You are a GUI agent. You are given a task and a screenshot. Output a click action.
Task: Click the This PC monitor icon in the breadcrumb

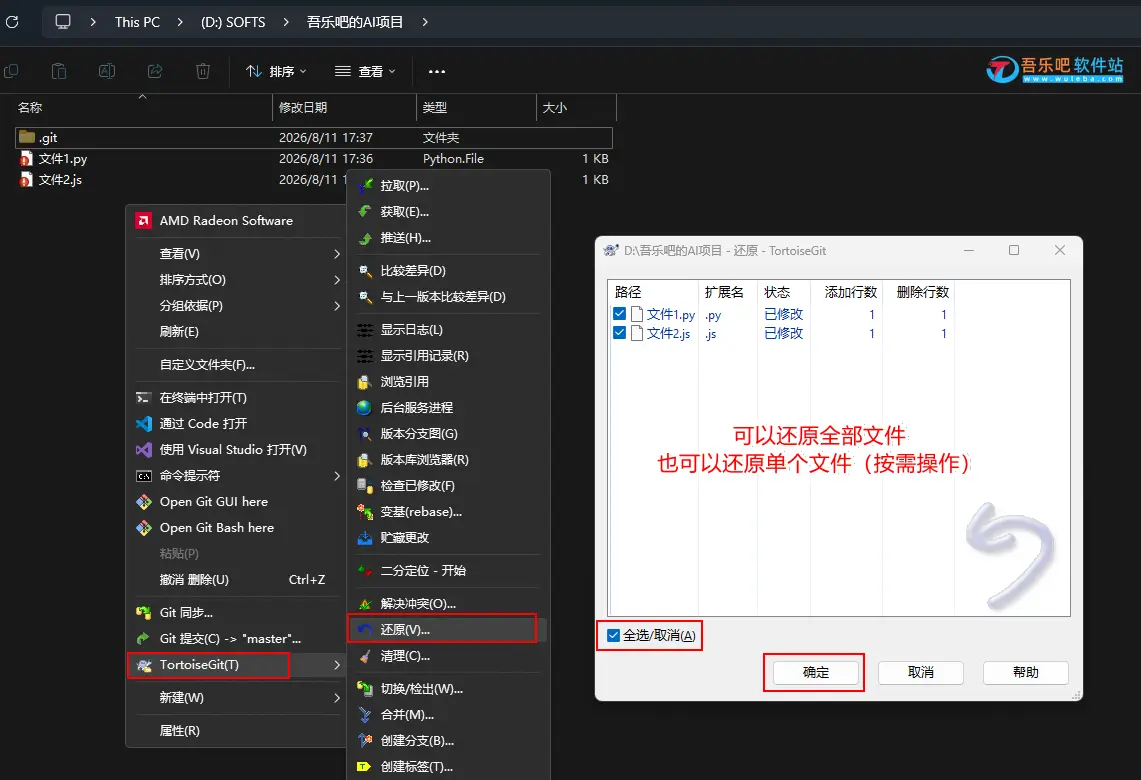click(63, 22)
